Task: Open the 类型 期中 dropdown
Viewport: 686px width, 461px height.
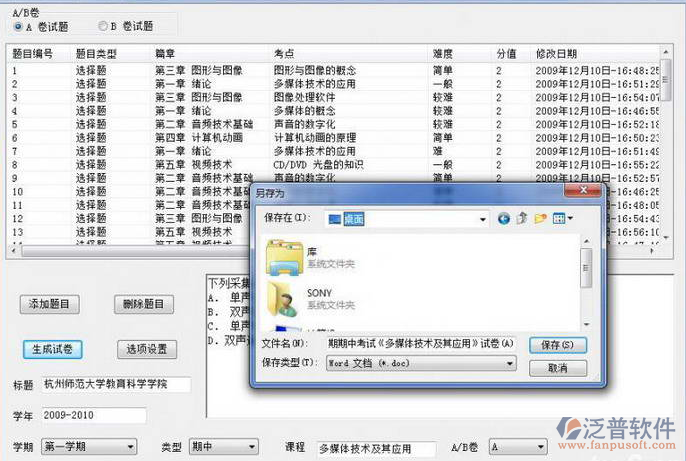Action: click(252, 447)
